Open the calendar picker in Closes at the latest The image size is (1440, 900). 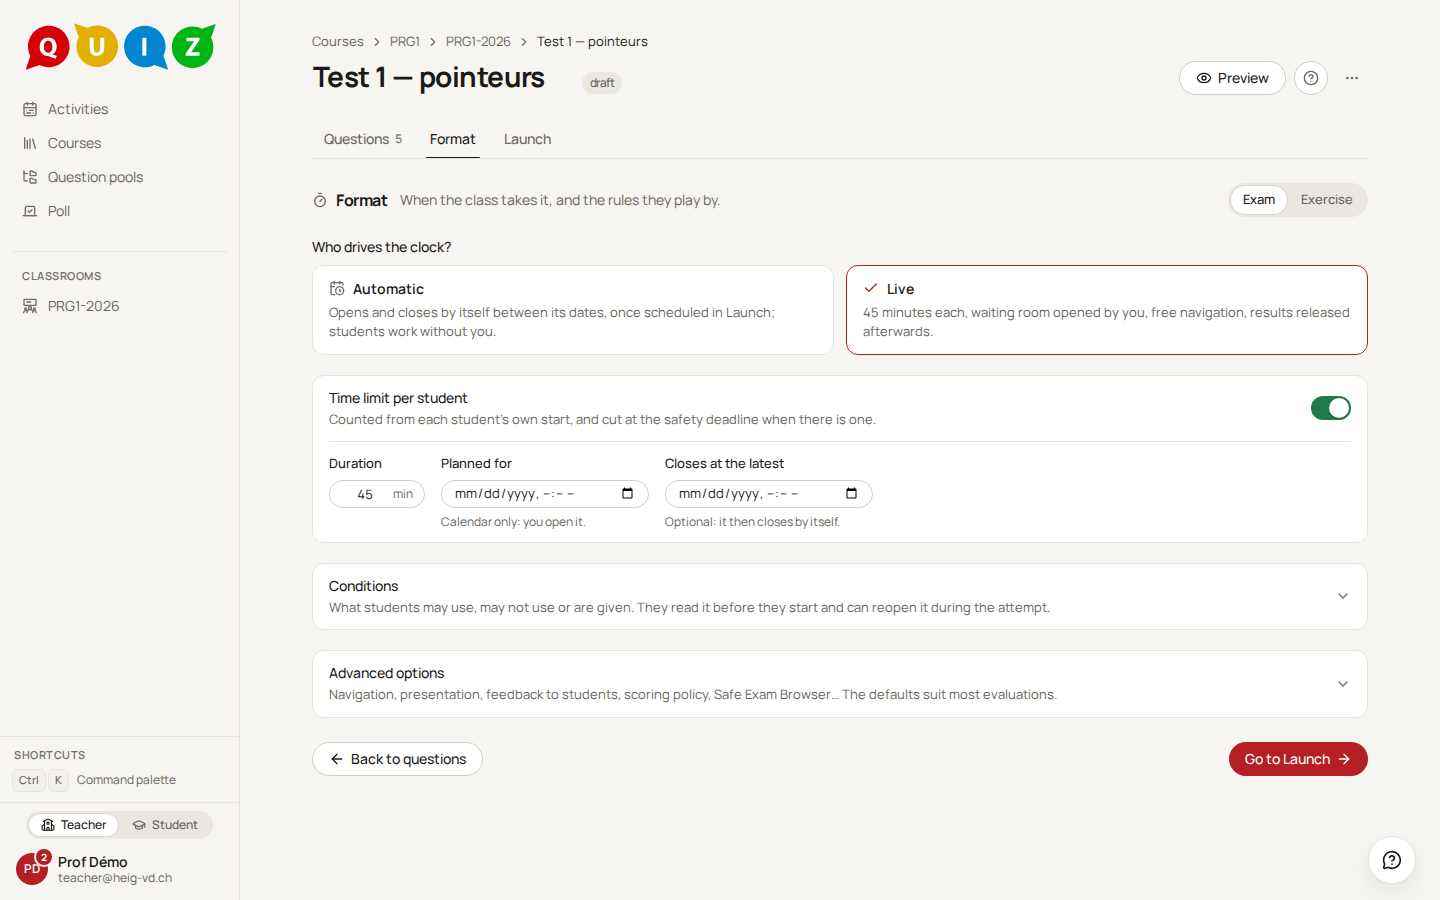851,494
